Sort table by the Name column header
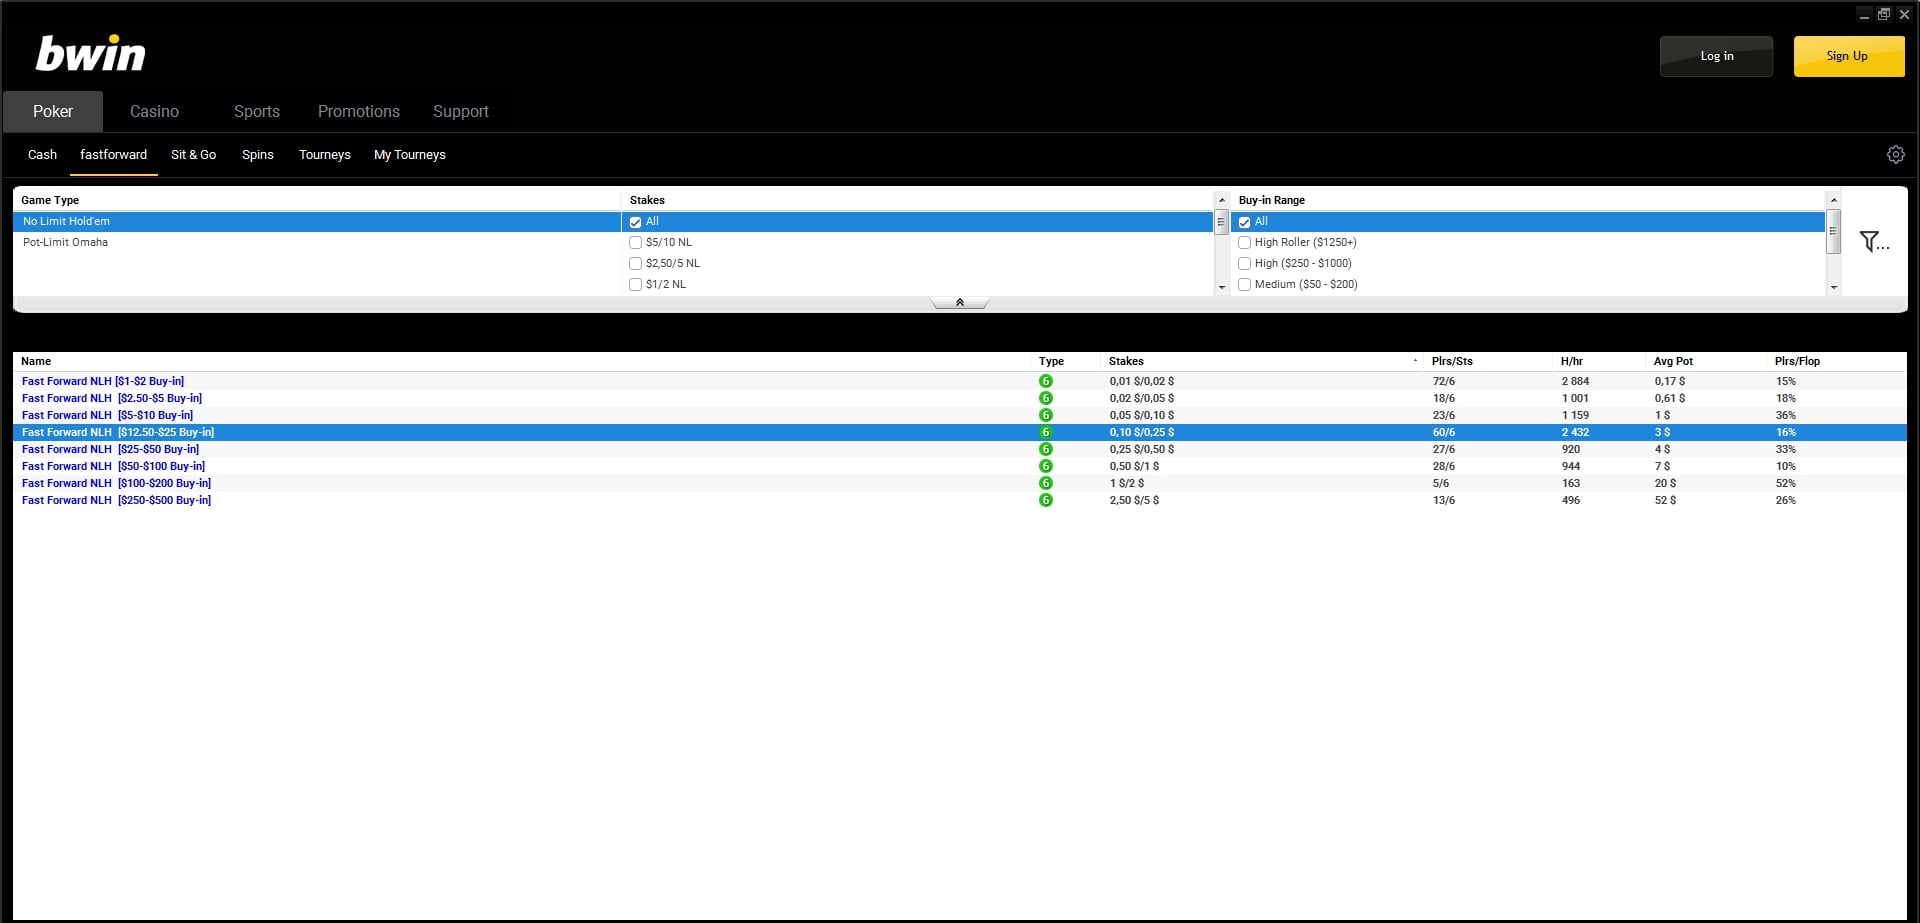 (36, 361)
